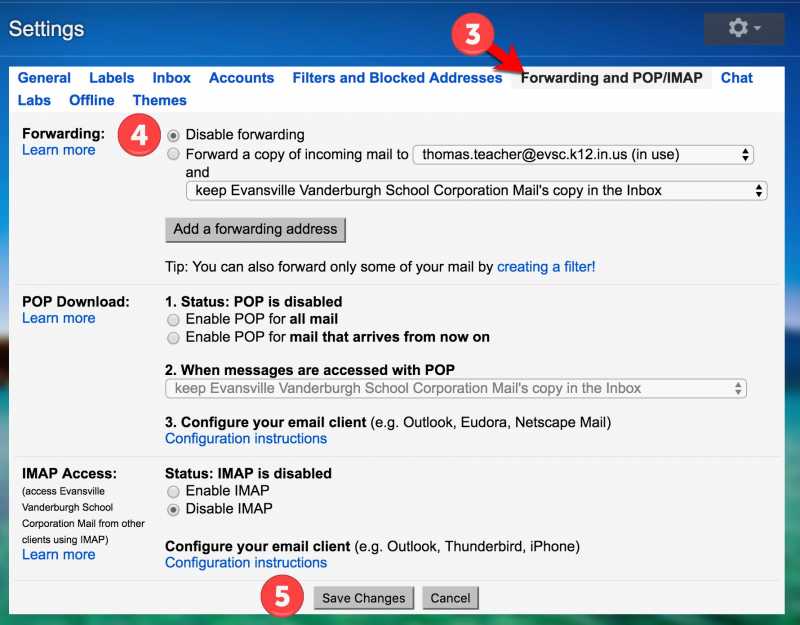
Task: Open the forwarding address dropdown
Action: point(584,155)
